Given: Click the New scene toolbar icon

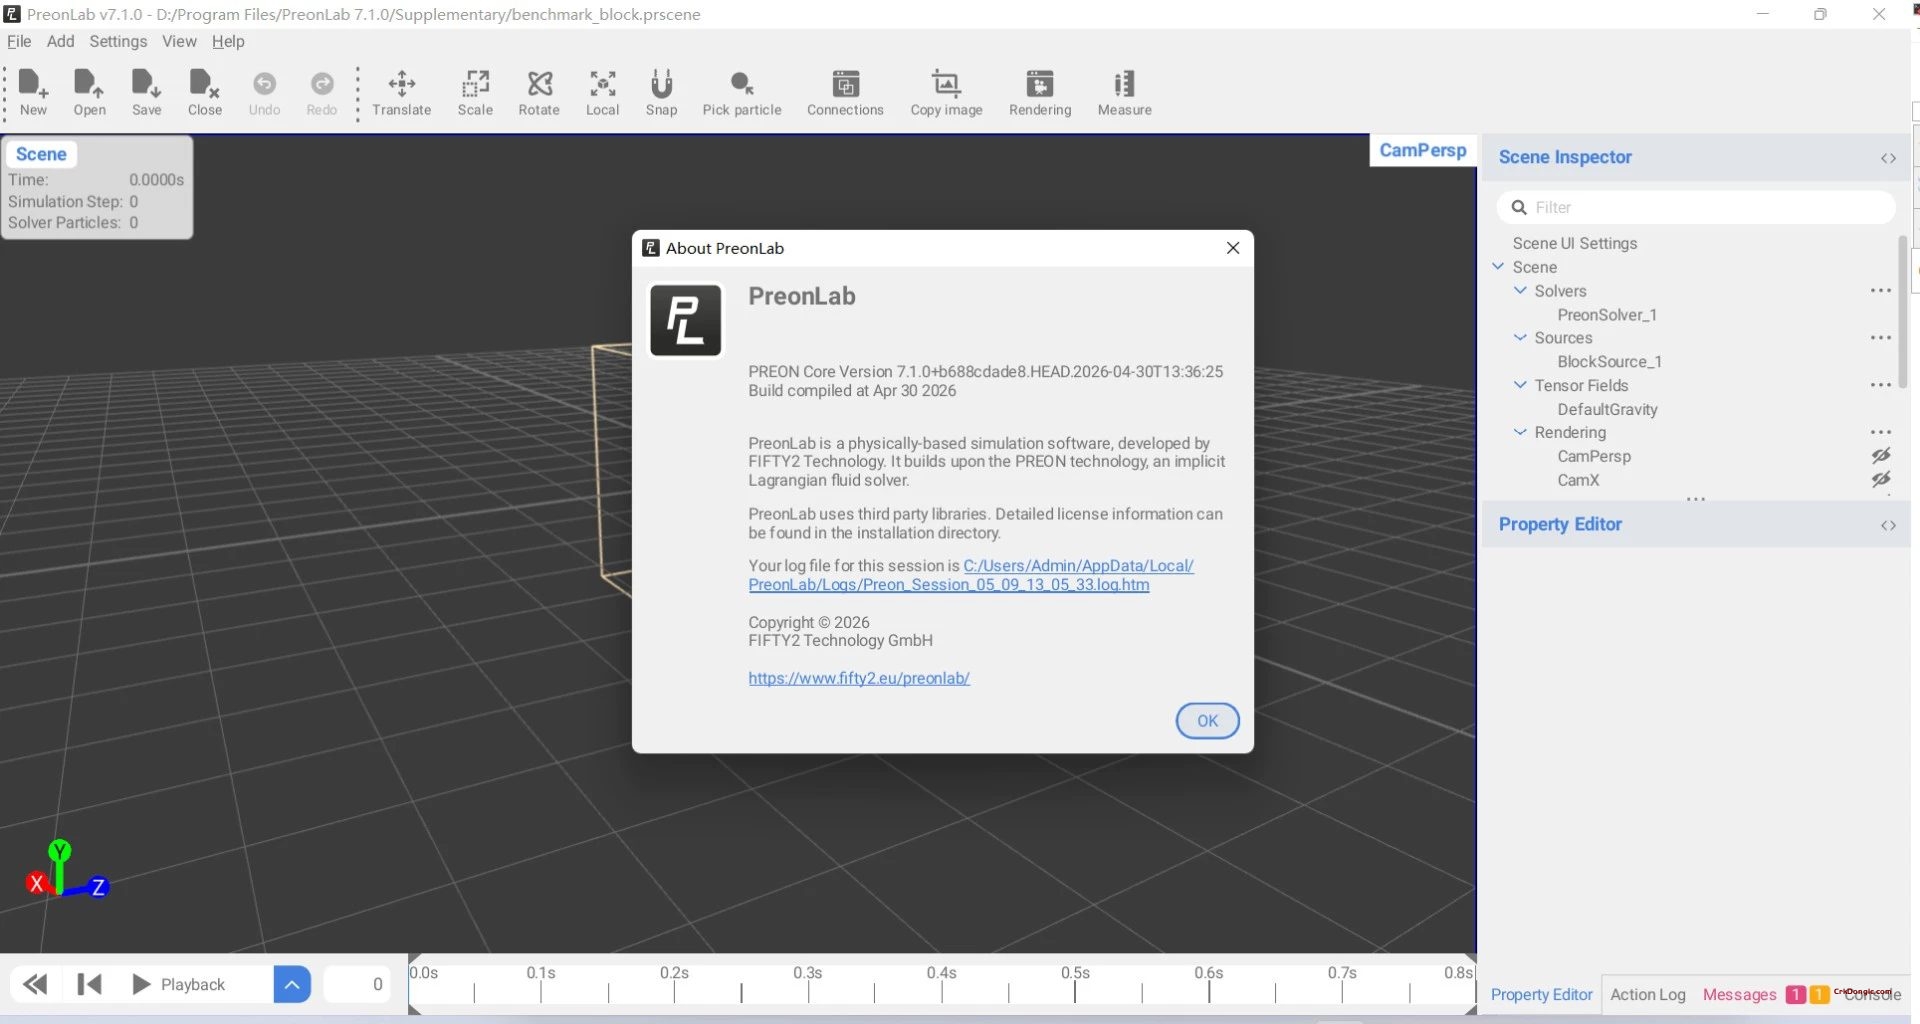Looking at the screenshot, I should pos(33,93).
